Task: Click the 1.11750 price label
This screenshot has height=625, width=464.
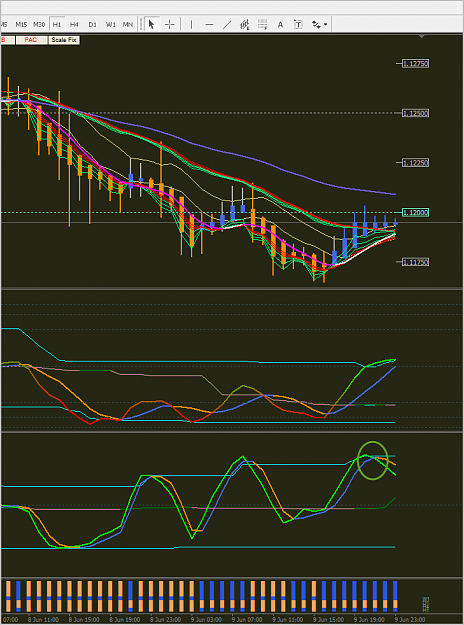Action: pyautogui.click(x=415, y=262)
